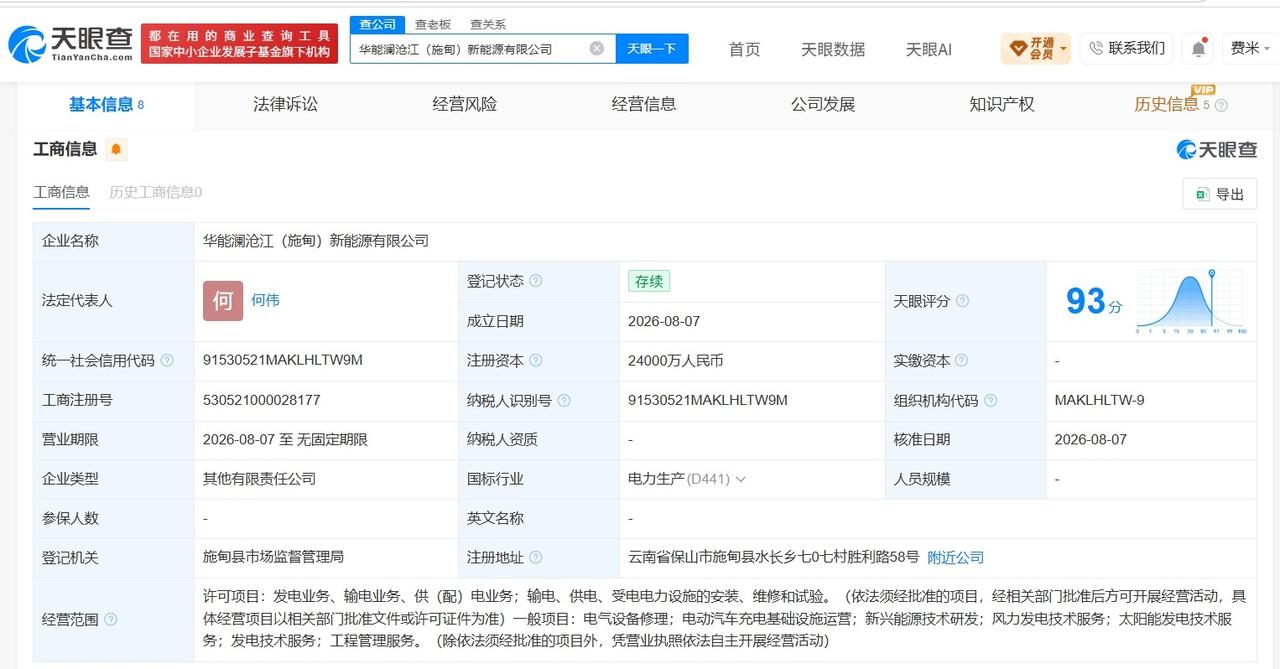The width and height of the screenshot is (1280, 669).
Task: Select the 查老板 search tab
Action: (x=433, y=24)
